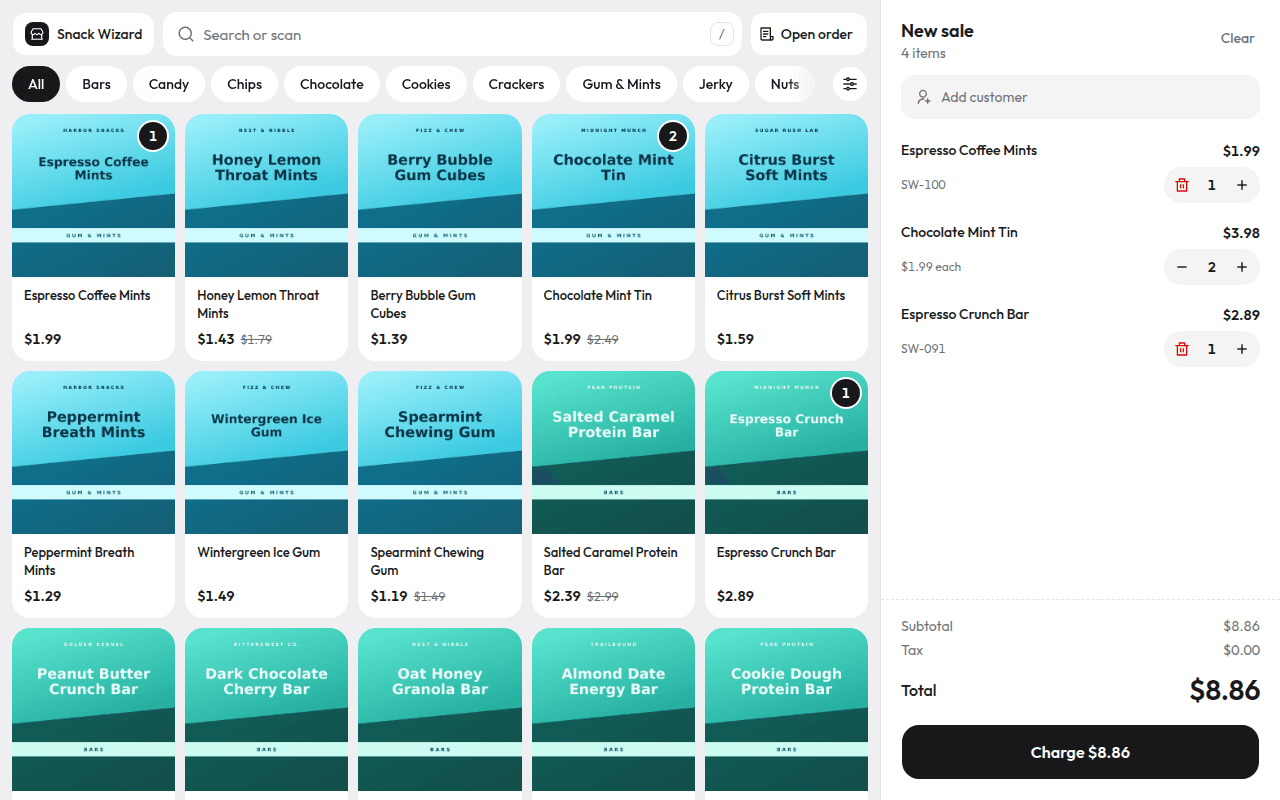Remove Espresso Coffee Mints with trash icon
This screenshot has width=1280, height=800.
click(x=1182, y=185)
